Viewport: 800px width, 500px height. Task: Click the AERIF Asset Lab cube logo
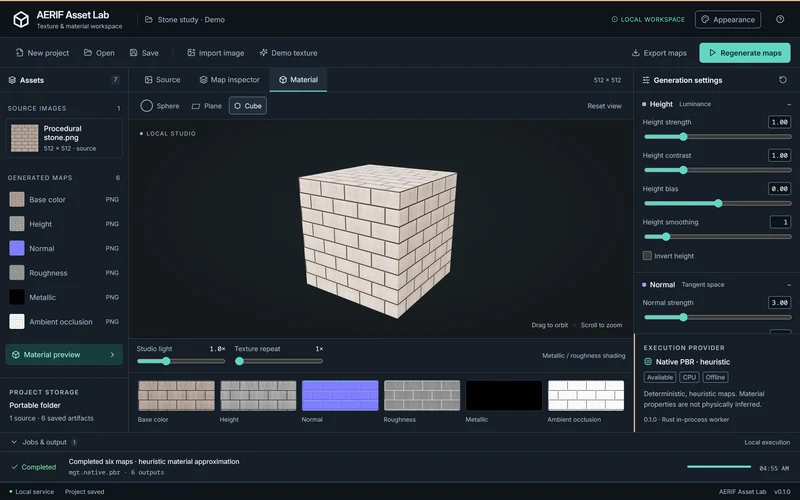[x=21, y=19]
